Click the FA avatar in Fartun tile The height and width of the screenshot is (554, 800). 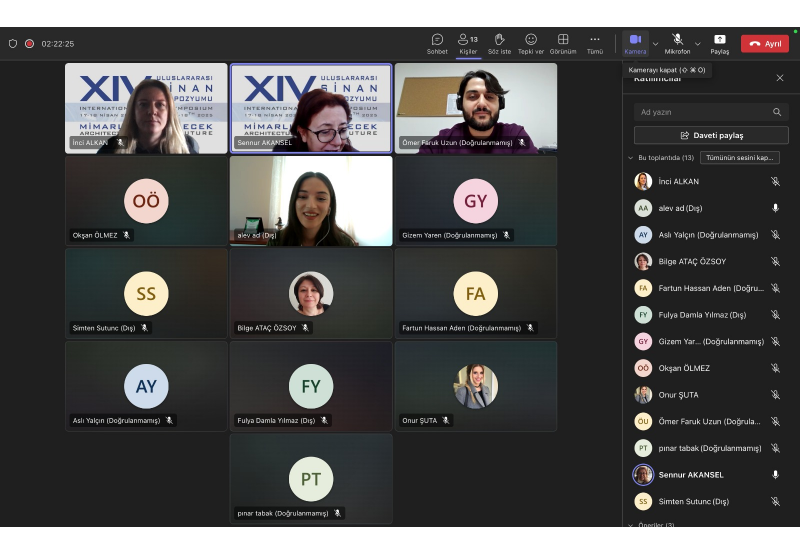click(476, 293)
